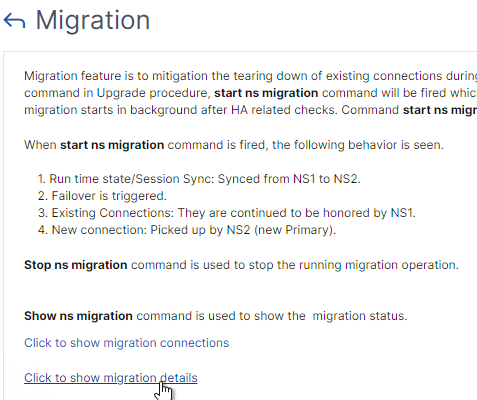Click the 'command in Upgrade procedure' line
The height and width of the screenshot is (400, 477).
pos(250,93)
